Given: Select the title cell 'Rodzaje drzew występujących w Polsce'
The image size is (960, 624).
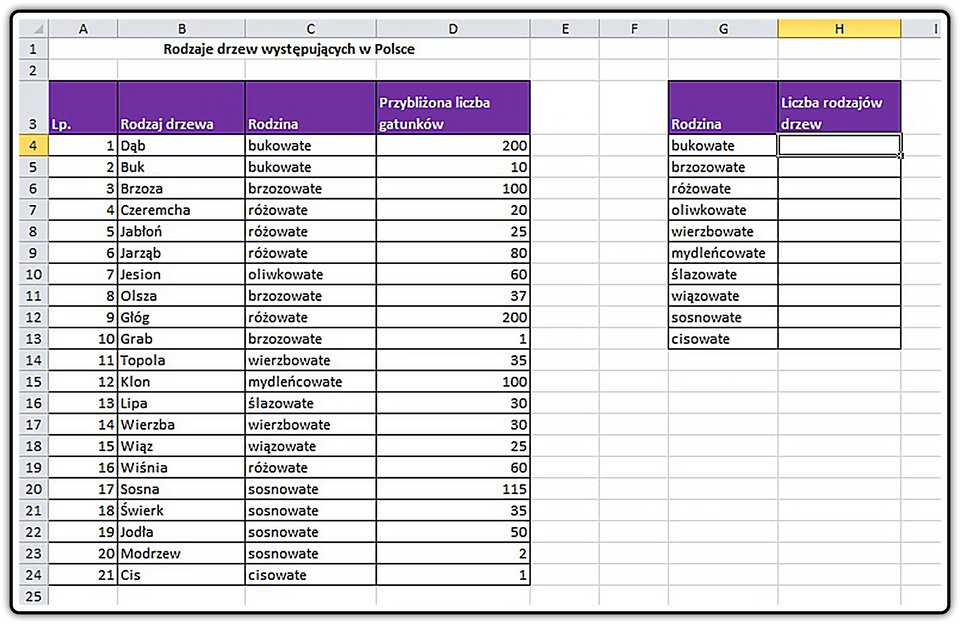Looking at the screenshot, I should click(289, 49).
